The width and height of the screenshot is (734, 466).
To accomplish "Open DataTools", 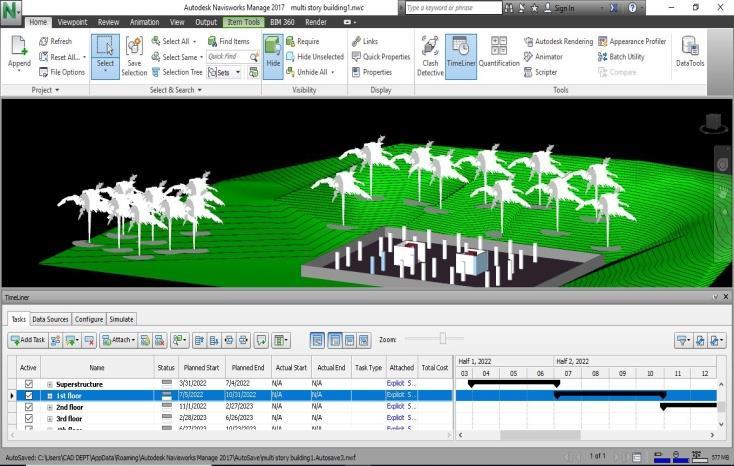I will click(x=690, y=52).
